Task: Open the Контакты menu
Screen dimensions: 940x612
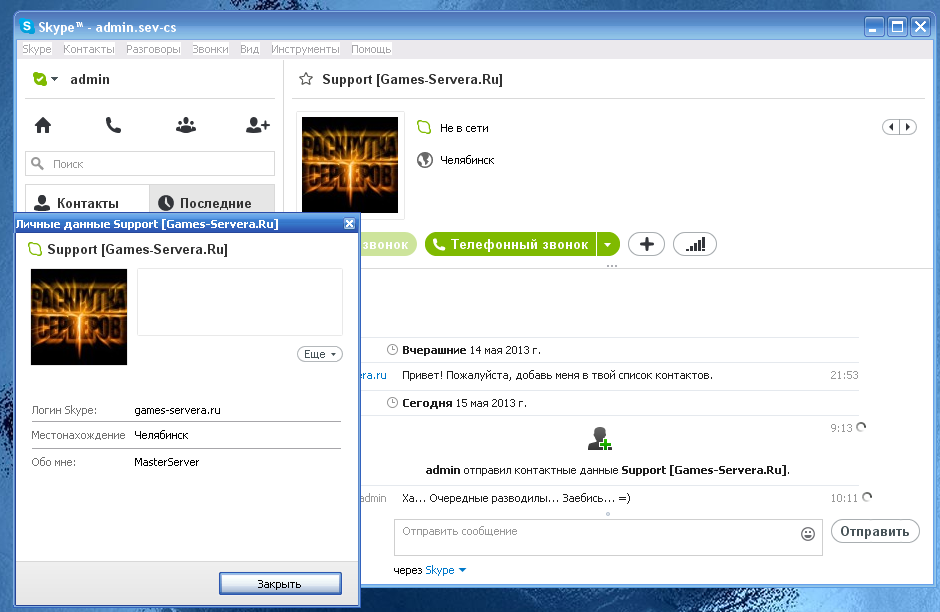Action: 89,49
